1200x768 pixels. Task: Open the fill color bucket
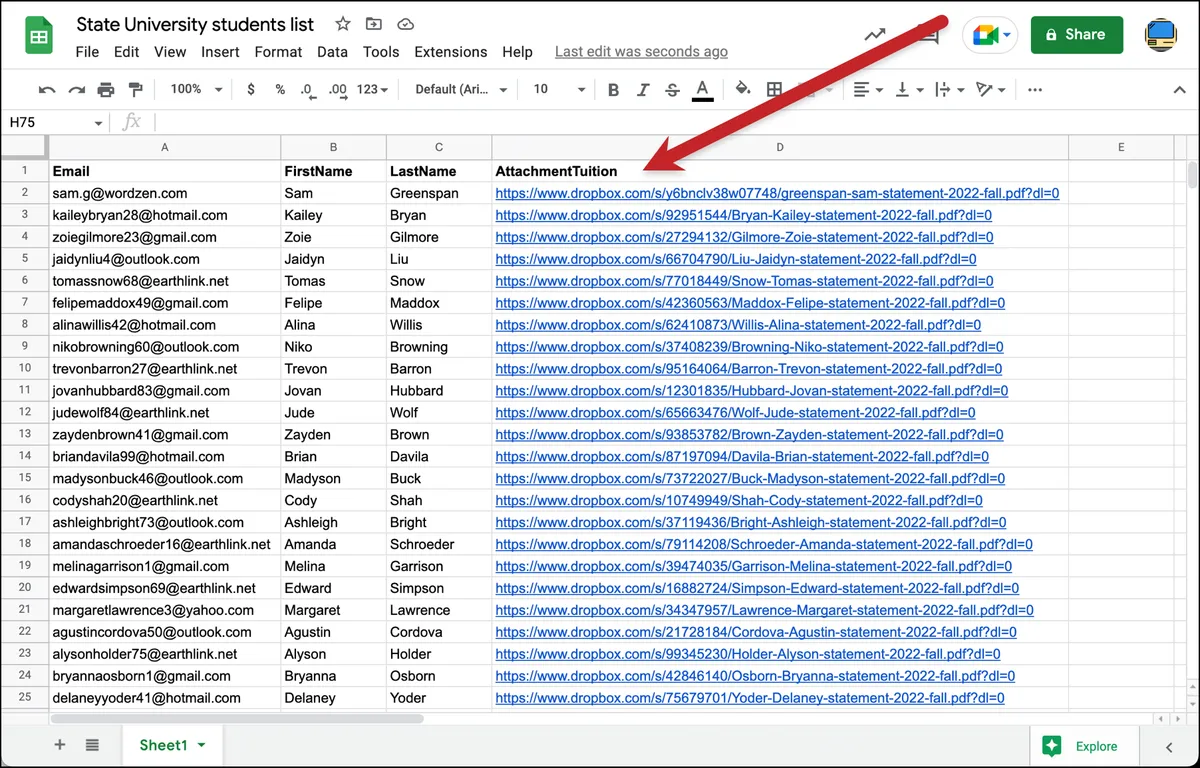coord(743,89)
